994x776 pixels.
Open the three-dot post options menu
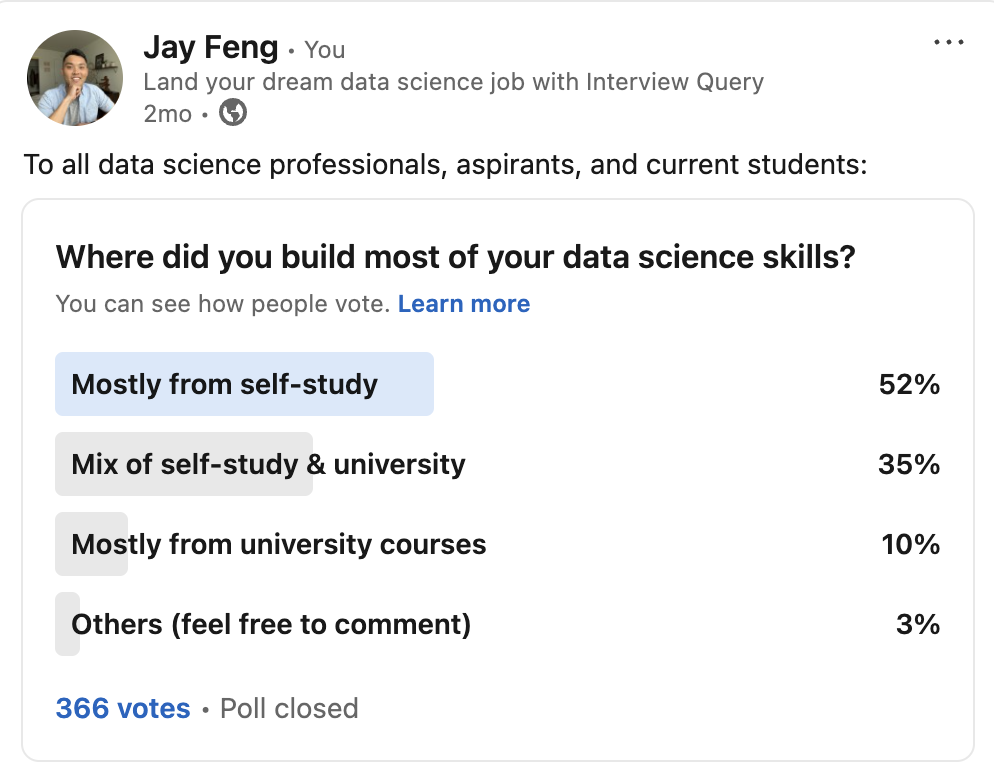click(946, 43)
